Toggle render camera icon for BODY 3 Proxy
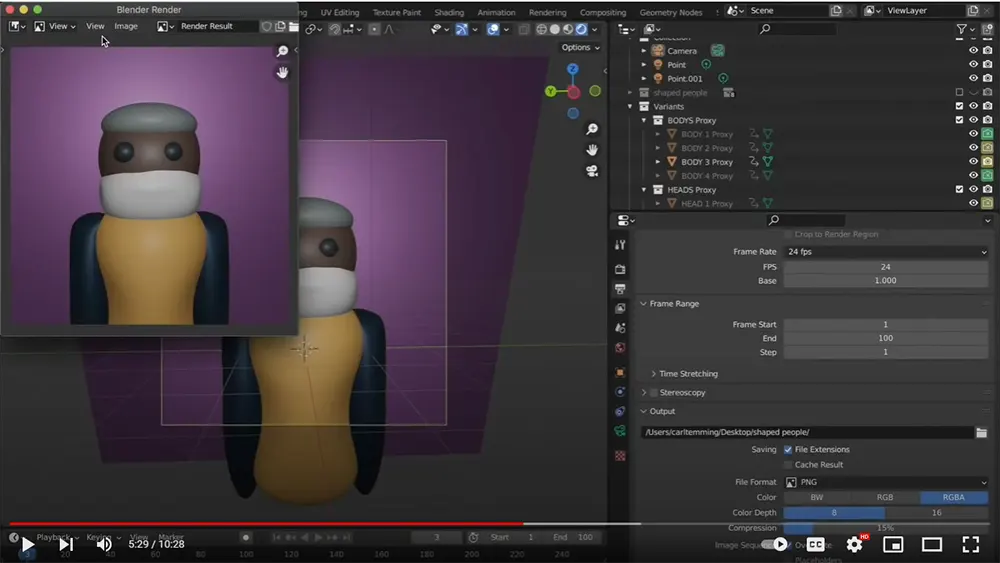 point(987,161)
